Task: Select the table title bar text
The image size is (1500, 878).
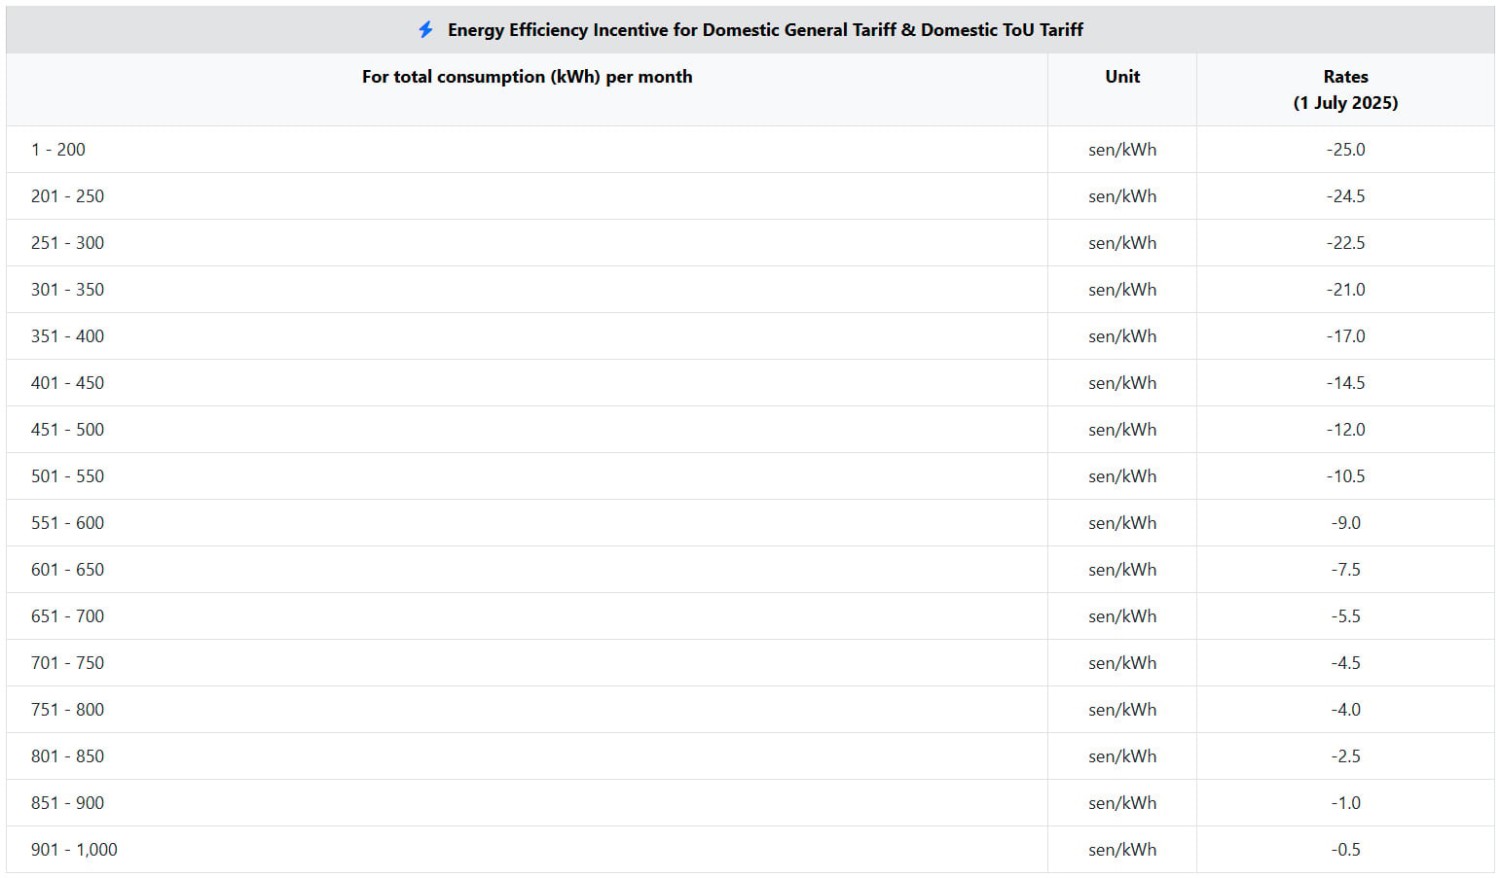Action: pyautogui.click(x=765, y=30)
